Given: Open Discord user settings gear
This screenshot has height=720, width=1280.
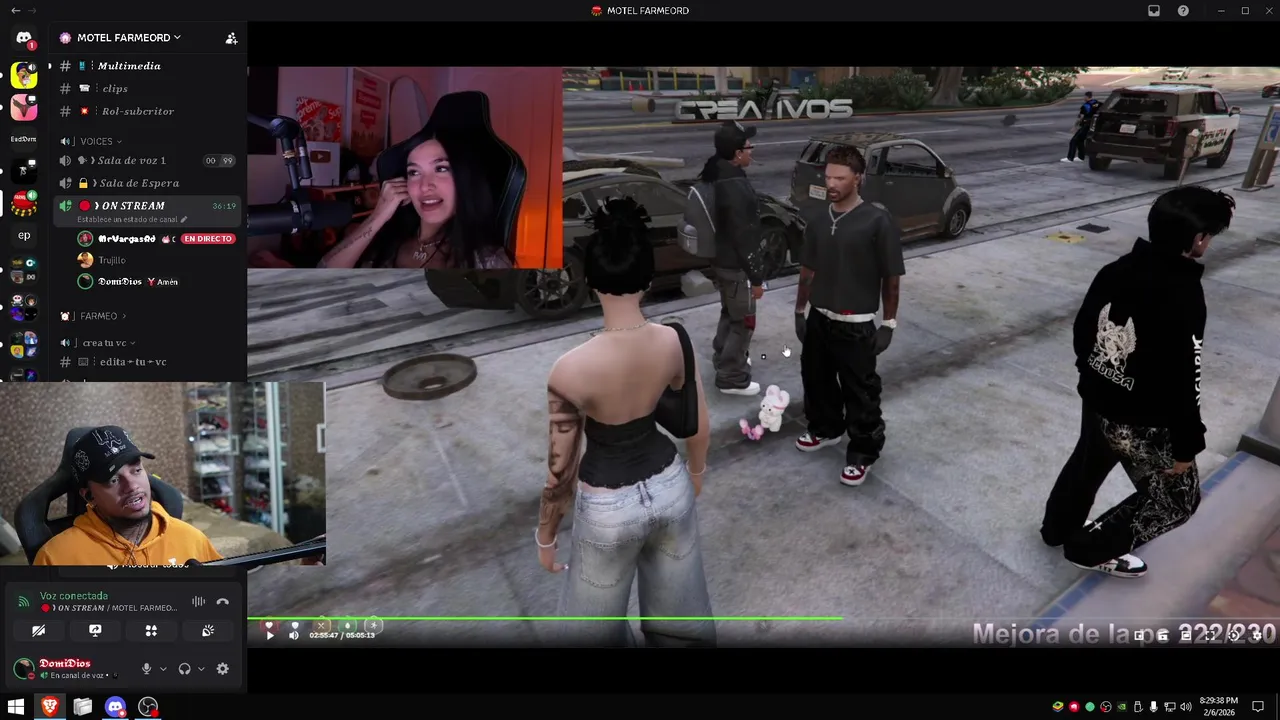Looking at the screenshot, I should click(222, 669).
